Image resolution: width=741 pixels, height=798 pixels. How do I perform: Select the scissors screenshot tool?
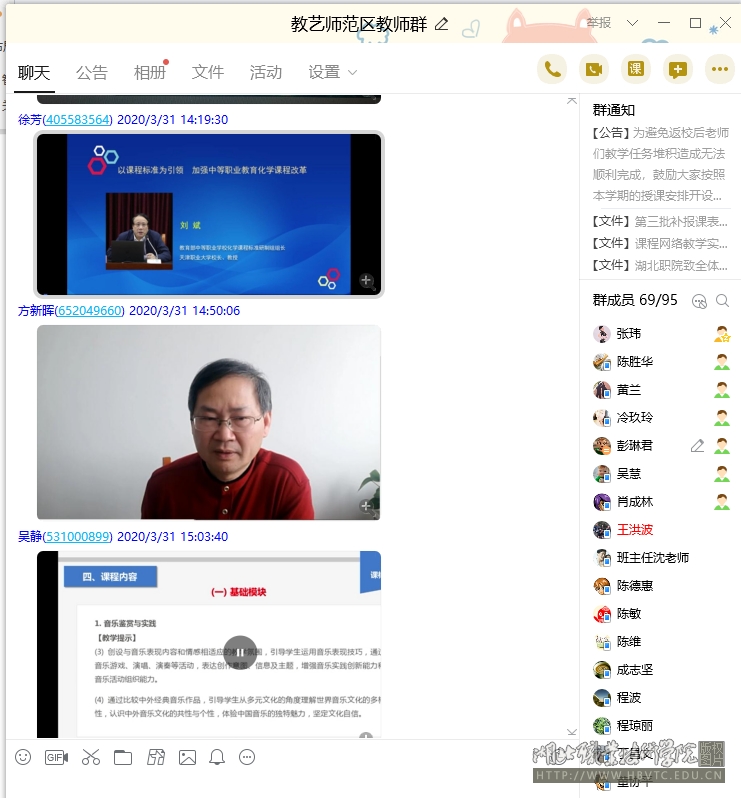pos(91,757)
